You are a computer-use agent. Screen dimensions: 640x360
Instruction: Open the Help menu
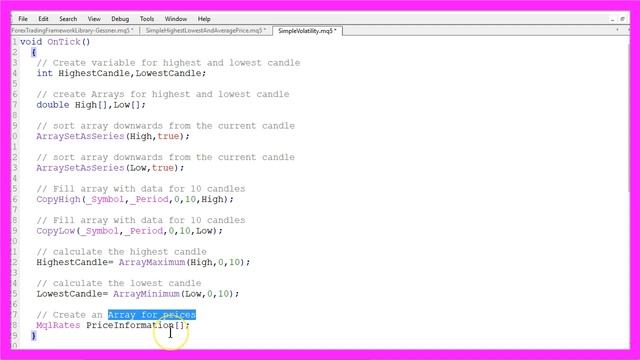[204, 19]
